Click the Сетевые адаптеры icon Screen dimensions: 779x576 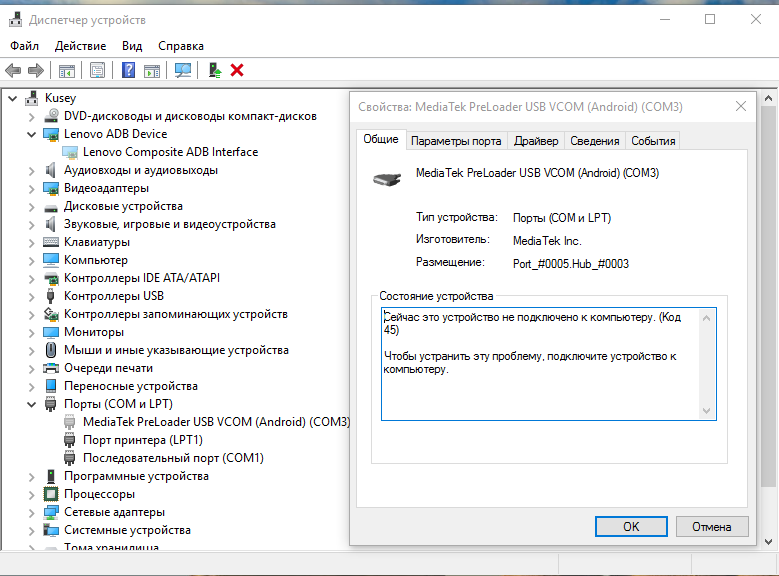click(x=51, y=512)
